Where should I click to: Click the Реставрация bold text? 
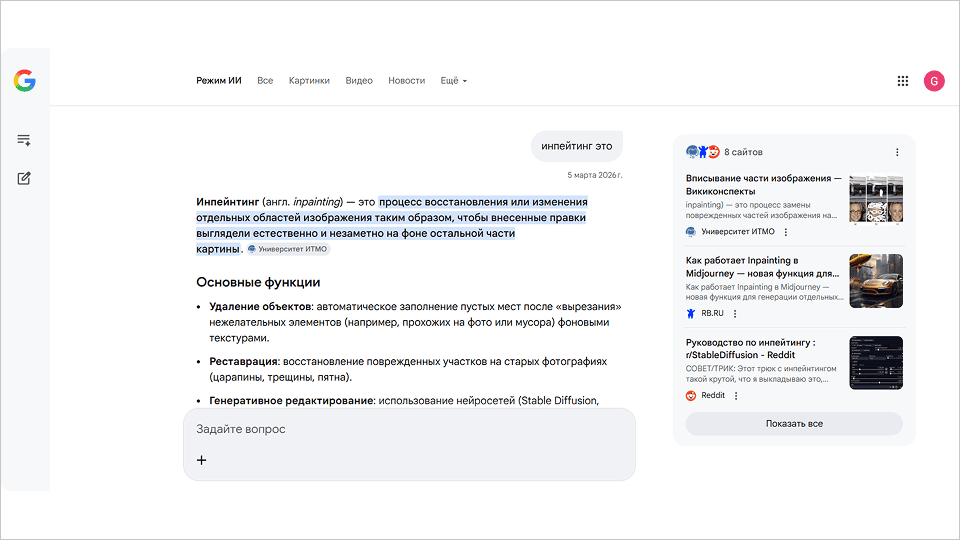tap(244, 362)
